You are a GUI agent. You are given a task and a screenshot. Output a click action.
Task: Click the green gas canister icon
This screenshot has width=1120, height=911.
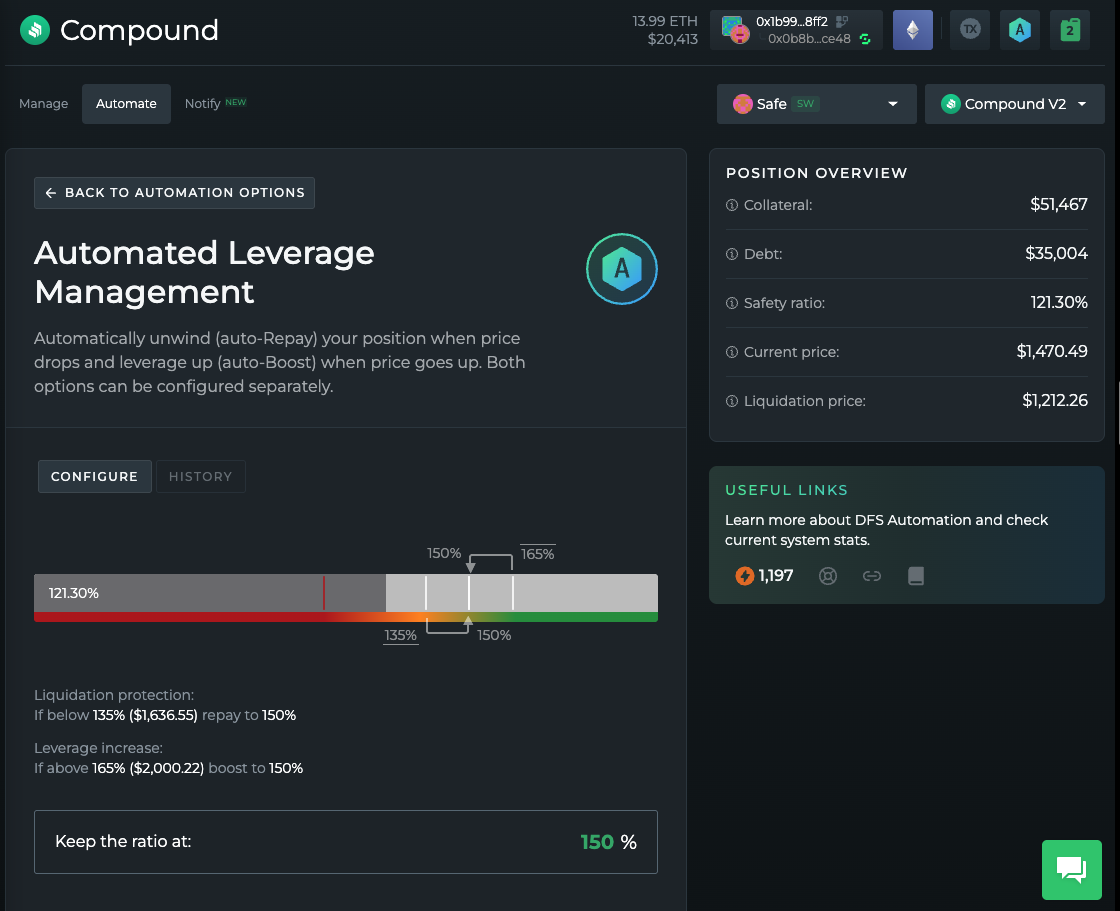pyautogui.click(x=1069, y=30)
